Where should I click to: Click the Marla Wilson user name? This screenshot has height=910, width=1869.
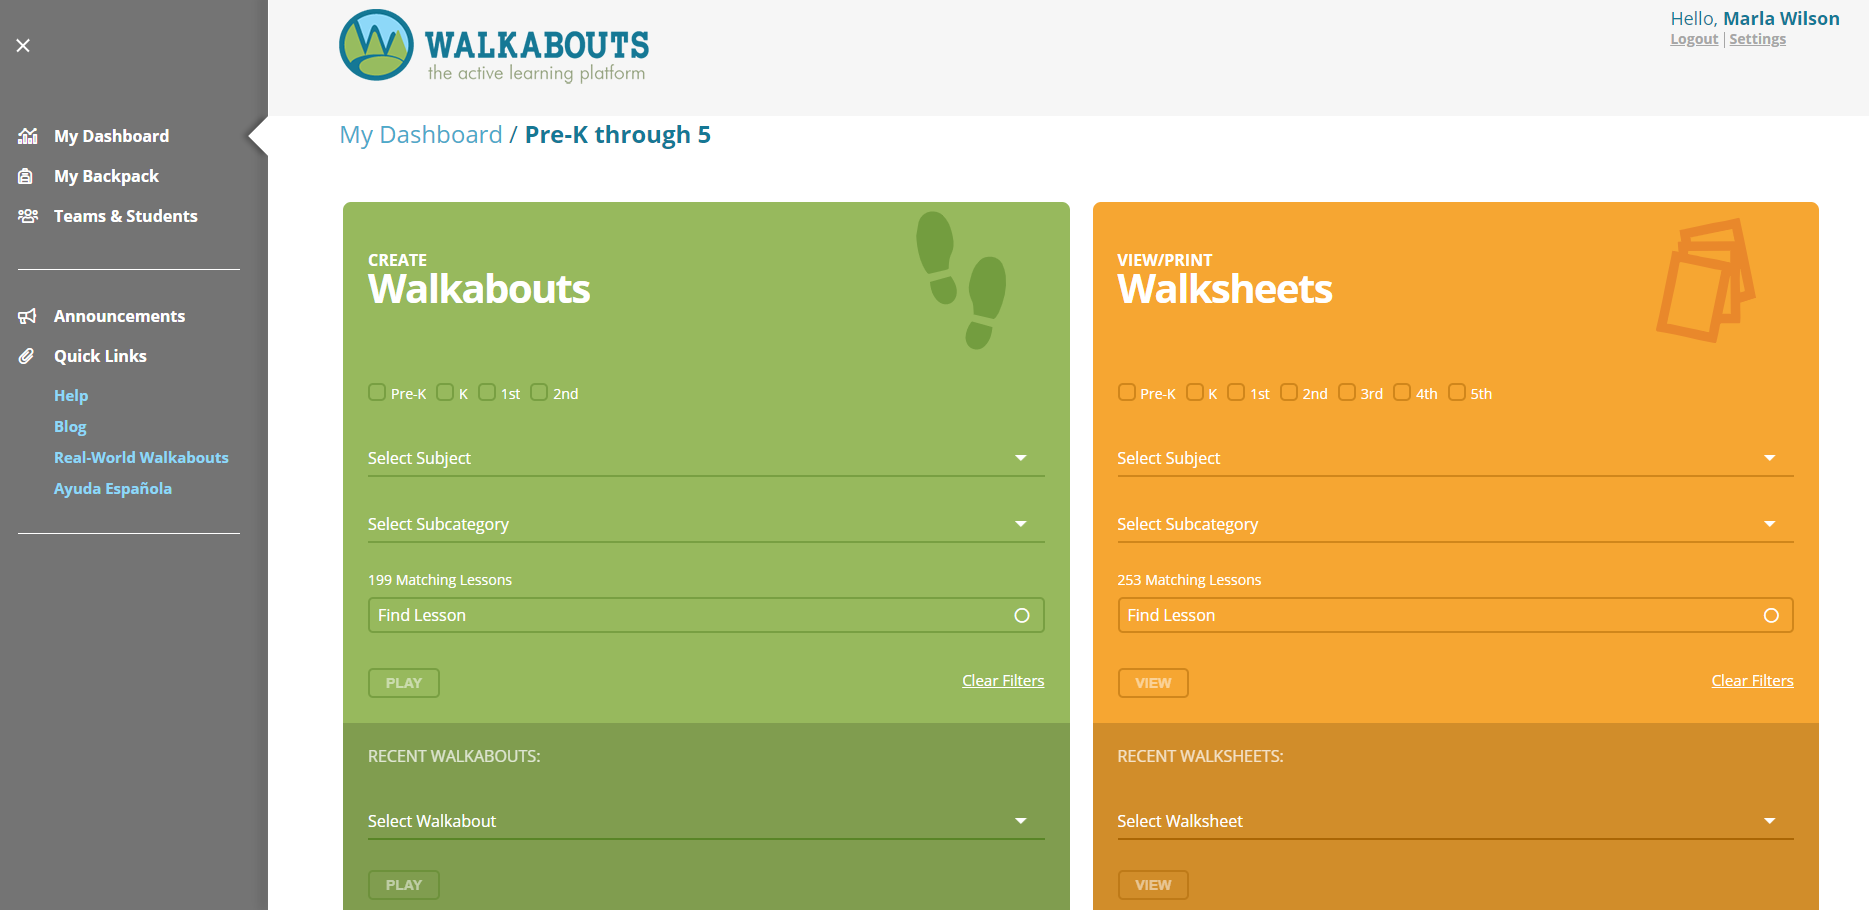tap(1781, 18)
